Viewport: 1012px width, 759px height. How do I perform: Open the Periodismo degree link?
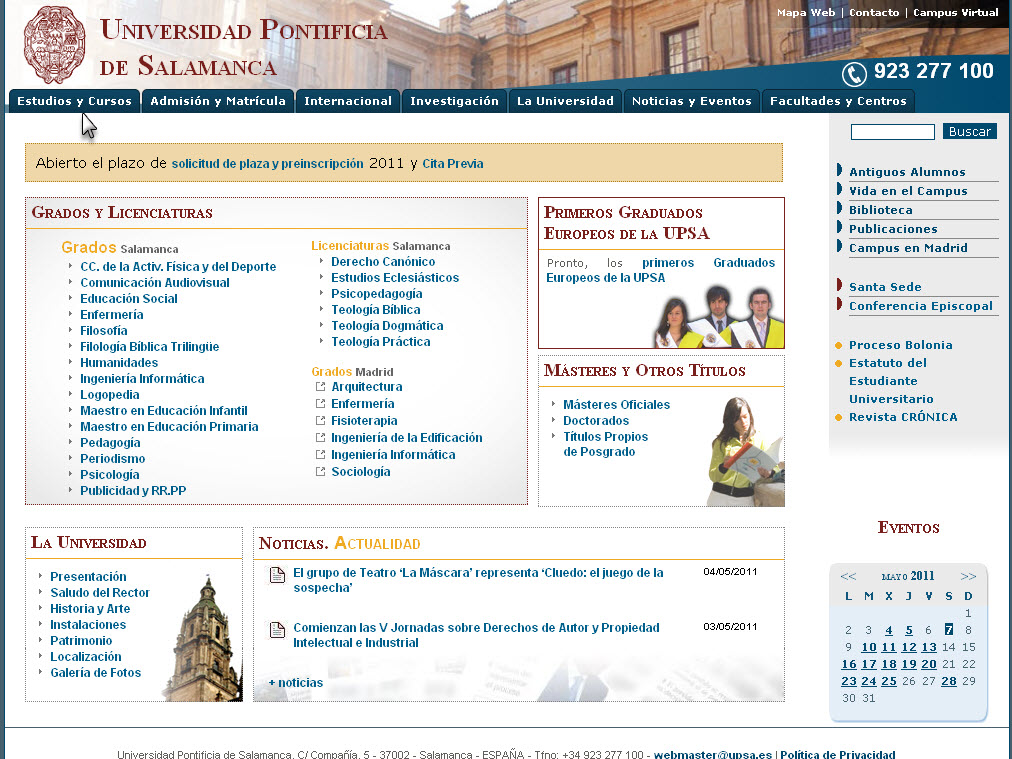coord(112,459)
